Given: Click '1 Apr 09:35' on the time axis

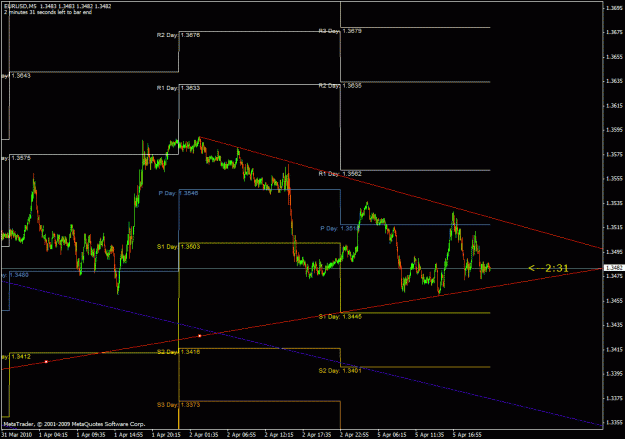Looking at the screenshot, I should pos(91,435).
